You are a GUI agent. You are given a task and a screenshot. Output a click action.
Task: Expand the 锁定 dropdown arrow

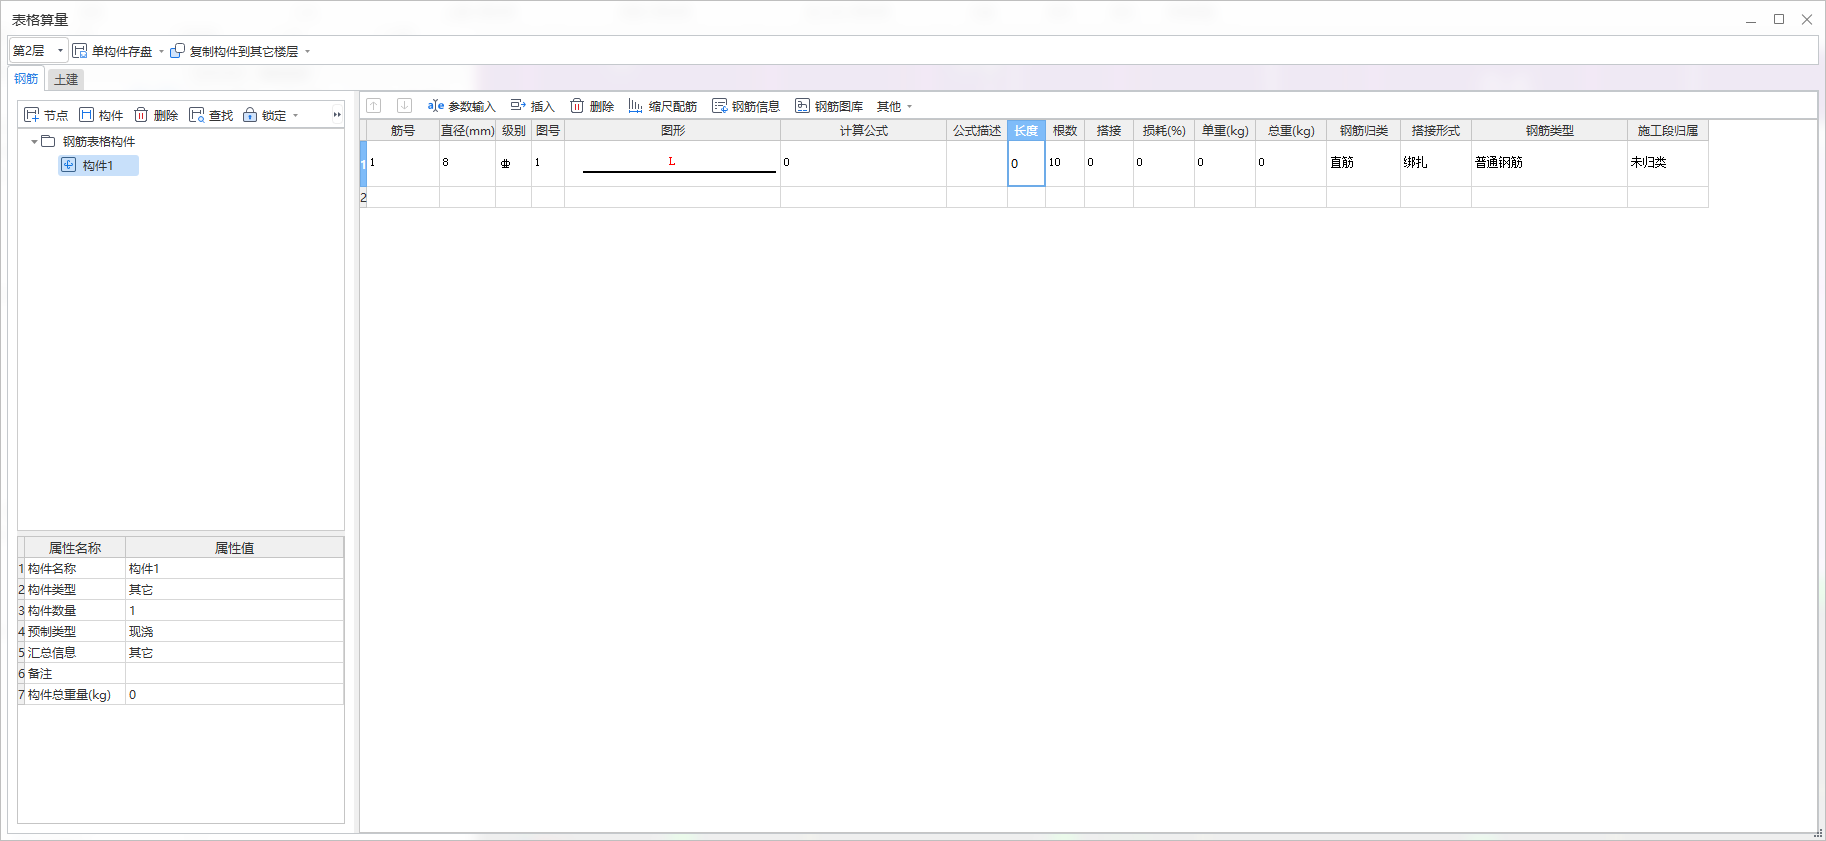click(x=295, y=116)
